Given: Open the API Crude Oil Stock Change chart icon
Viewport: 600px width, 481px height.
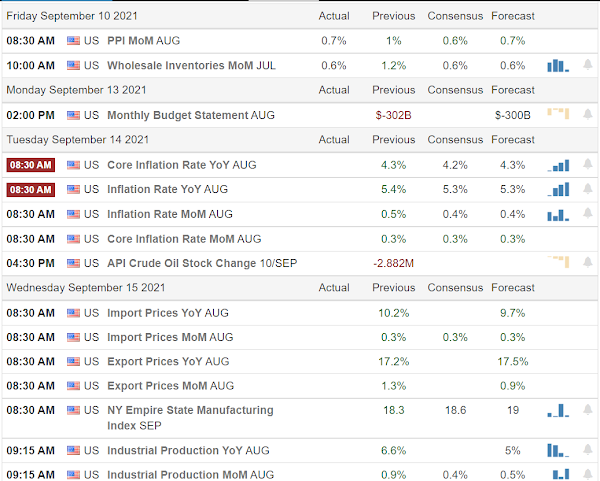Looking at the screenshot, I should click(558, 262).
